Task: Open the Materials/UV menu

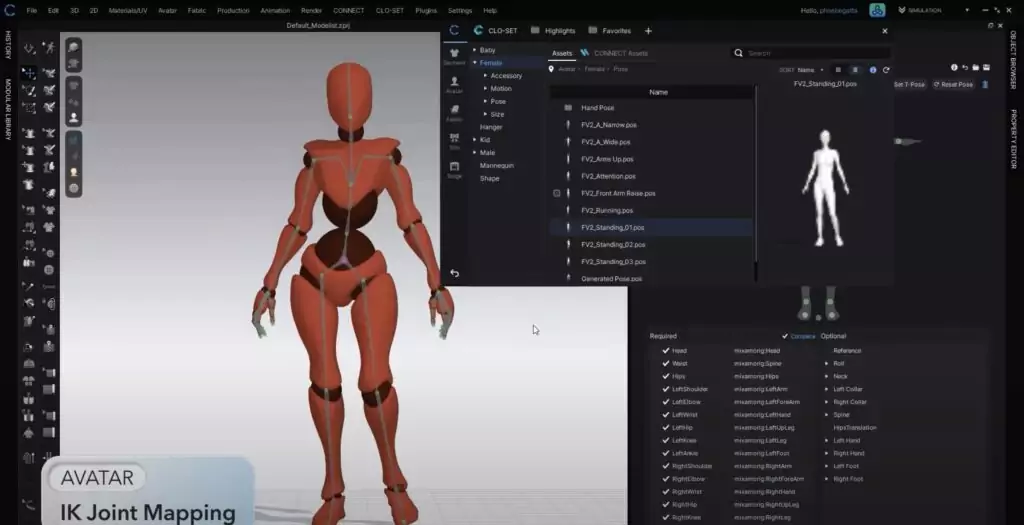Action: (x=128, y=10)
